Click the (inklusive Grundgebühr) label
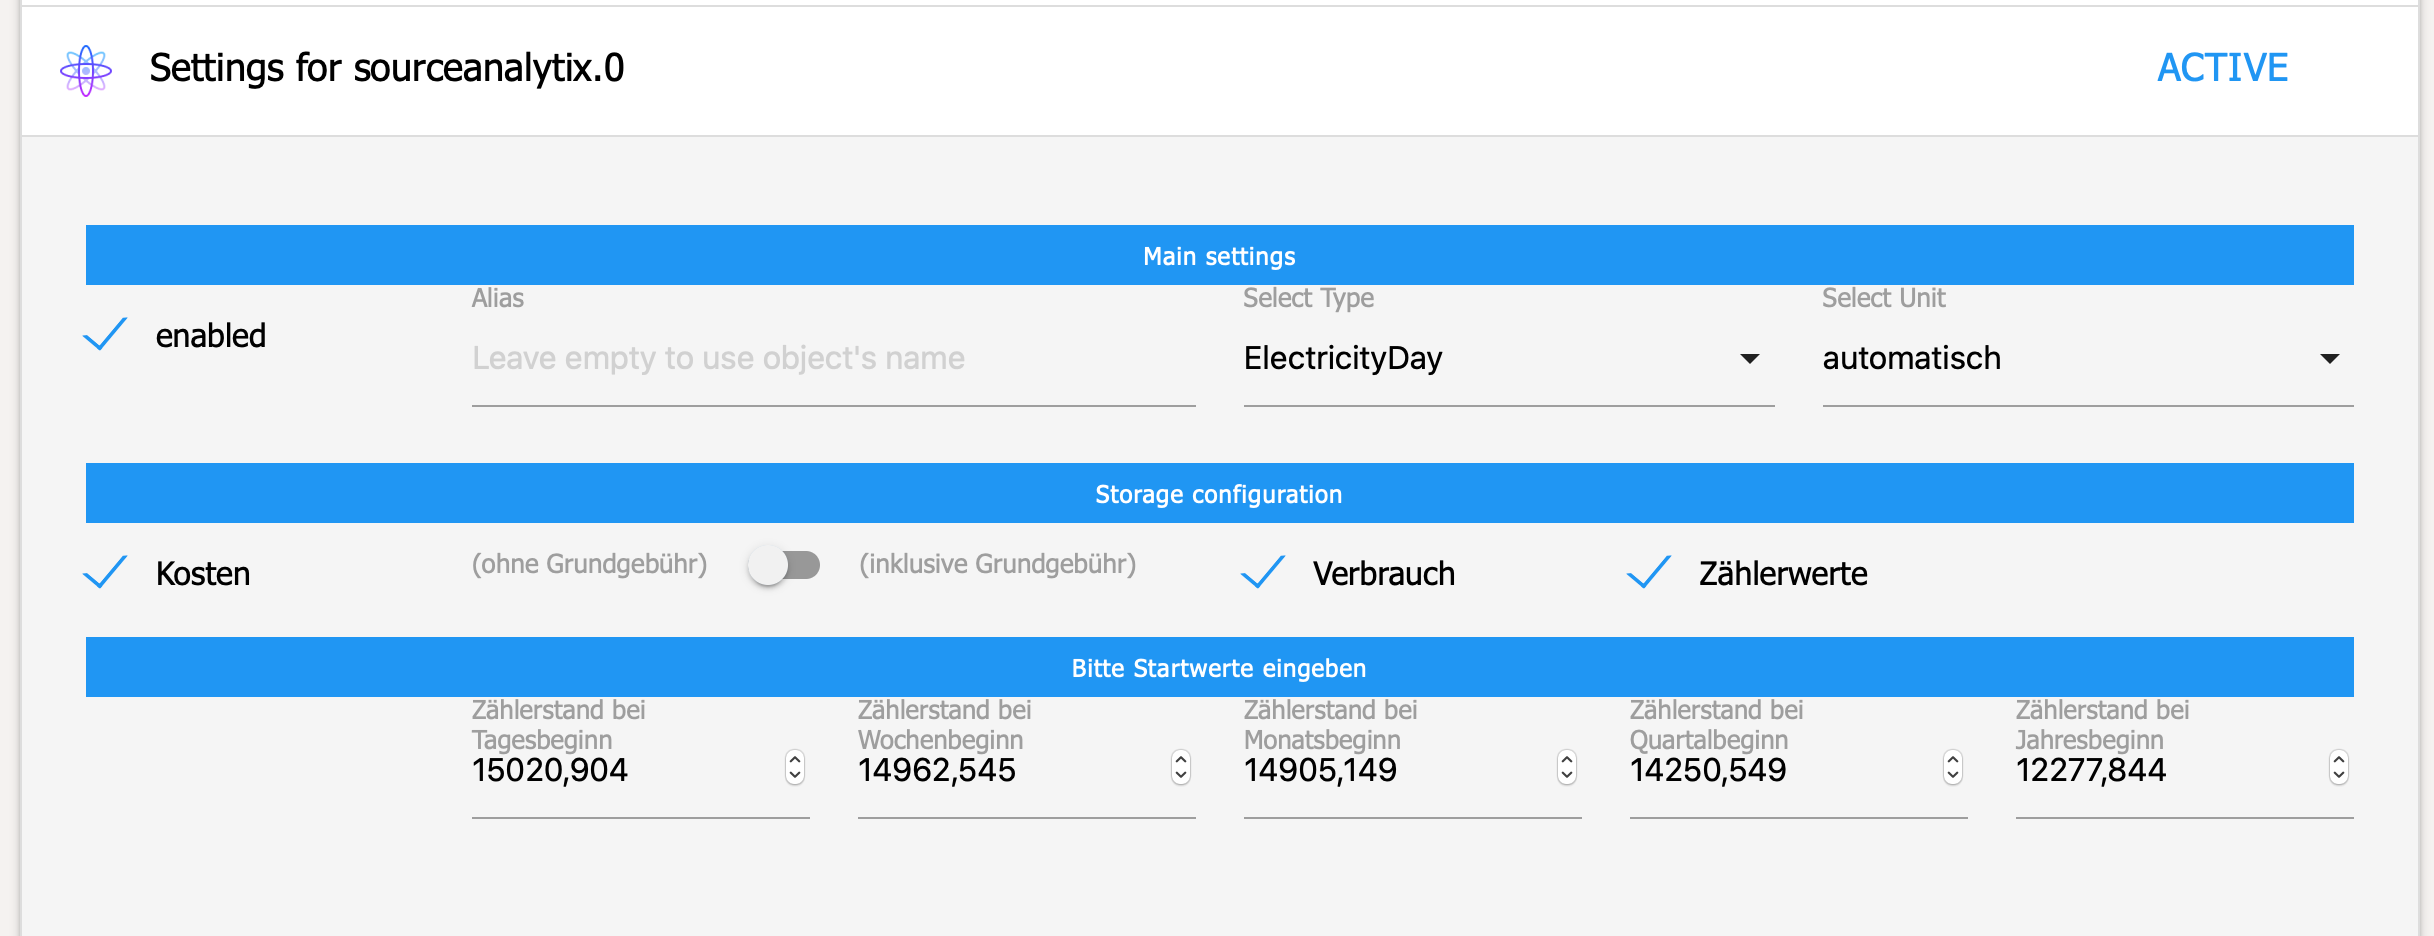The height and width of the screenshot is (936, 2434). point(998,564)
